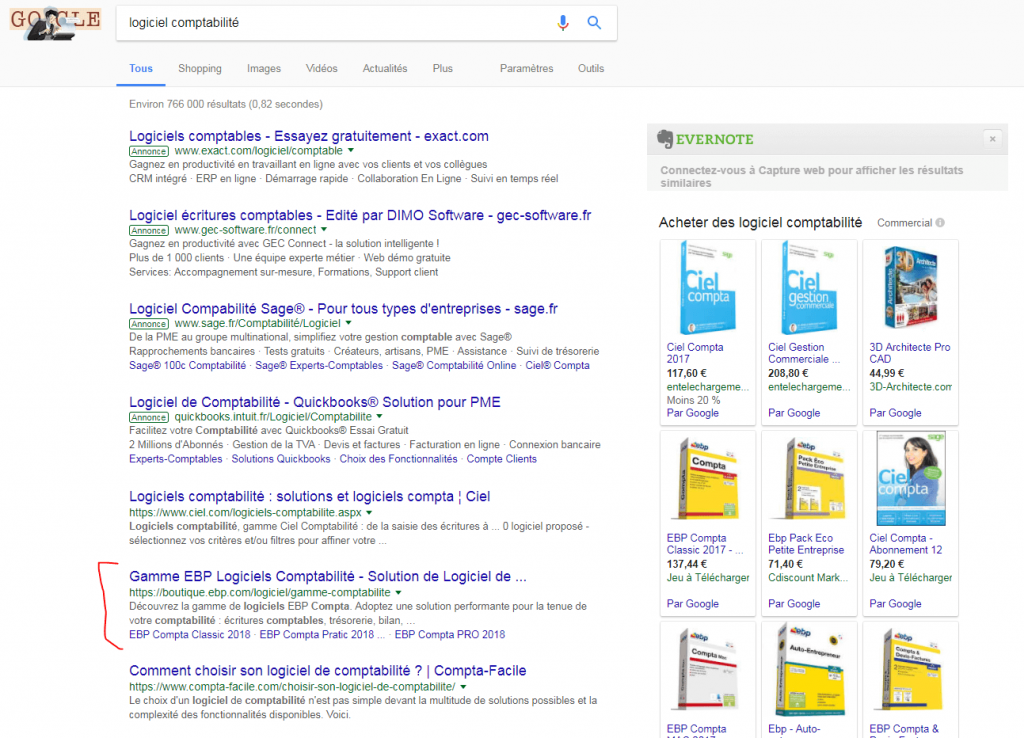
Task: Open Gamme EBP Logiciels Comptabilité result
Action: pos(328,577)
